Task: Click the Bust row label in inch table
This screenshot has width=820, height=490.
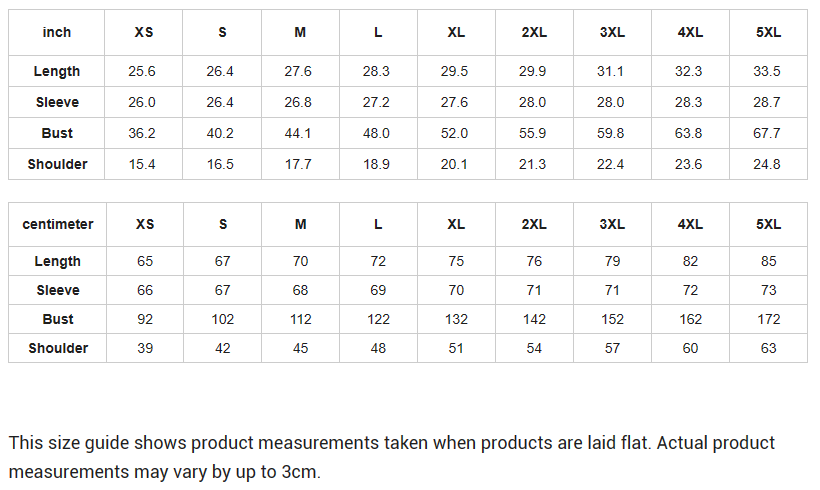Action: tap(57, 133)
